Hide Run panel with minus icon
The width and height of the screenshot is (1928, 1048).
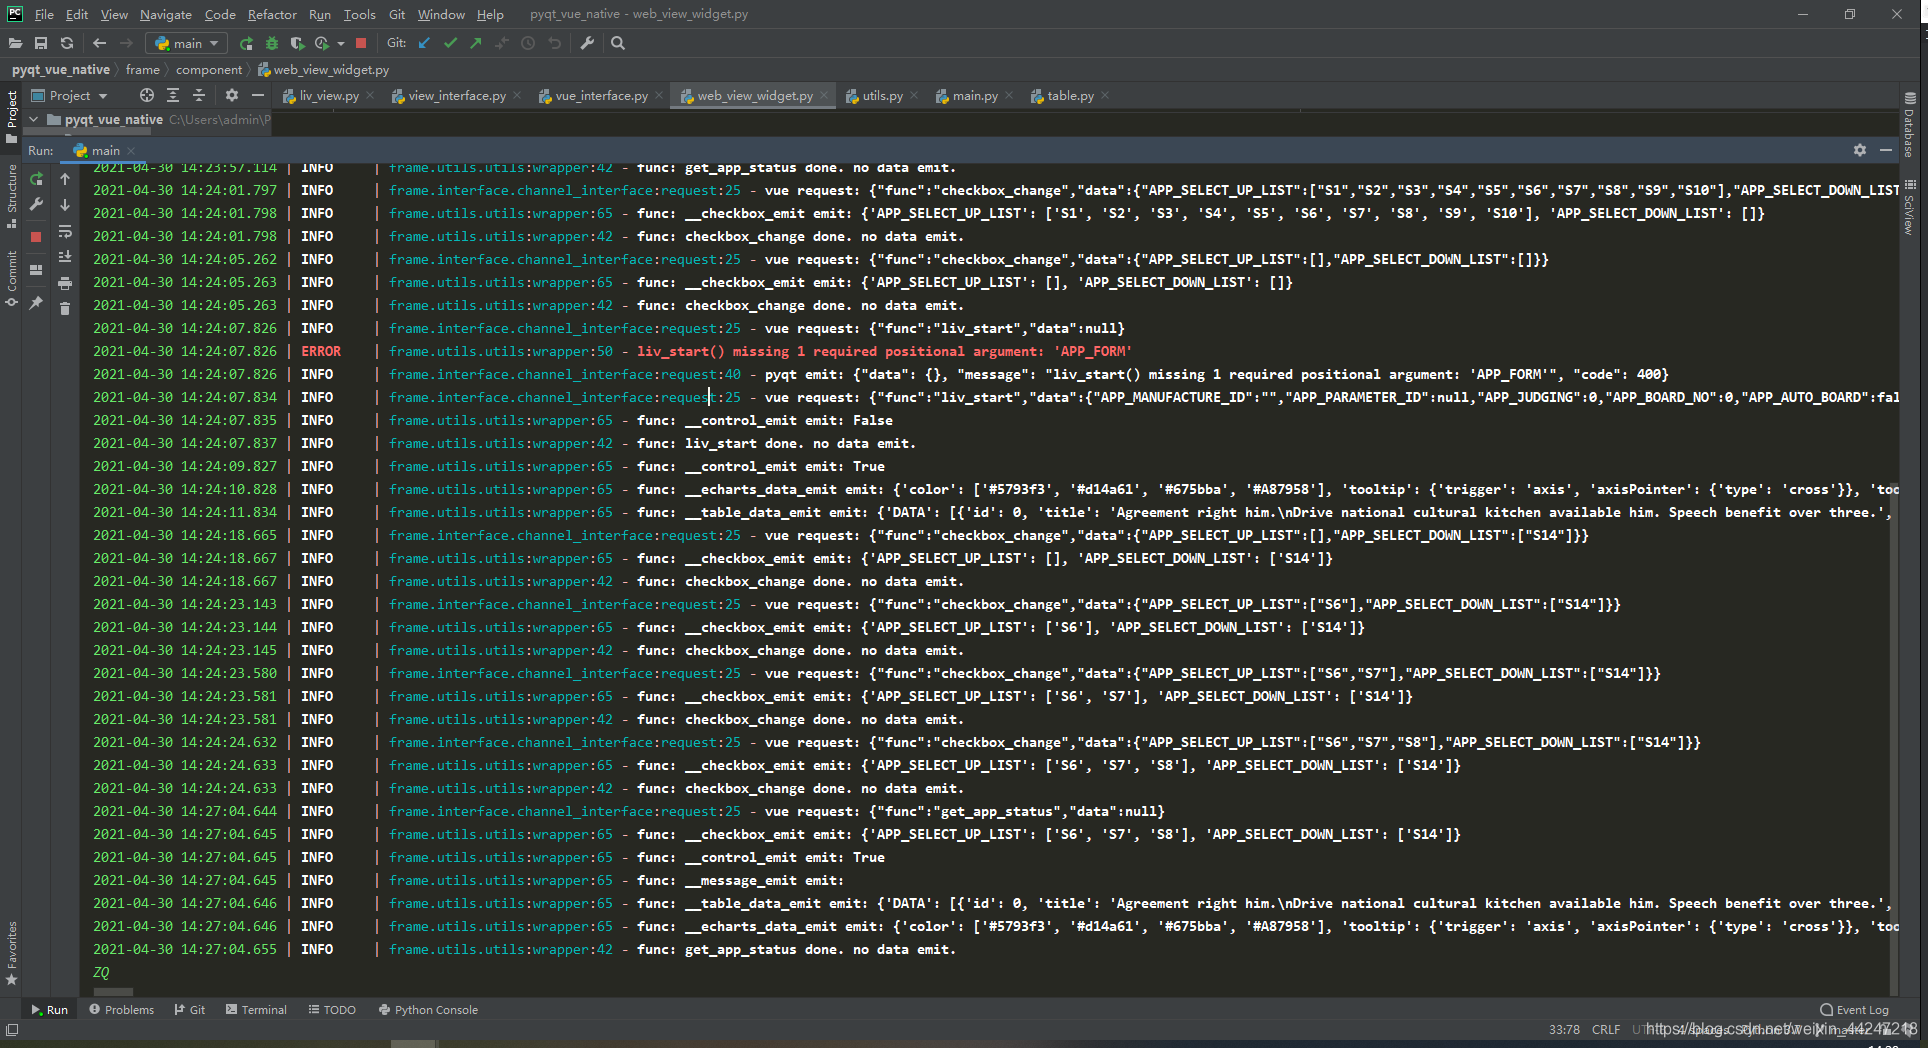click(1886, 150)
